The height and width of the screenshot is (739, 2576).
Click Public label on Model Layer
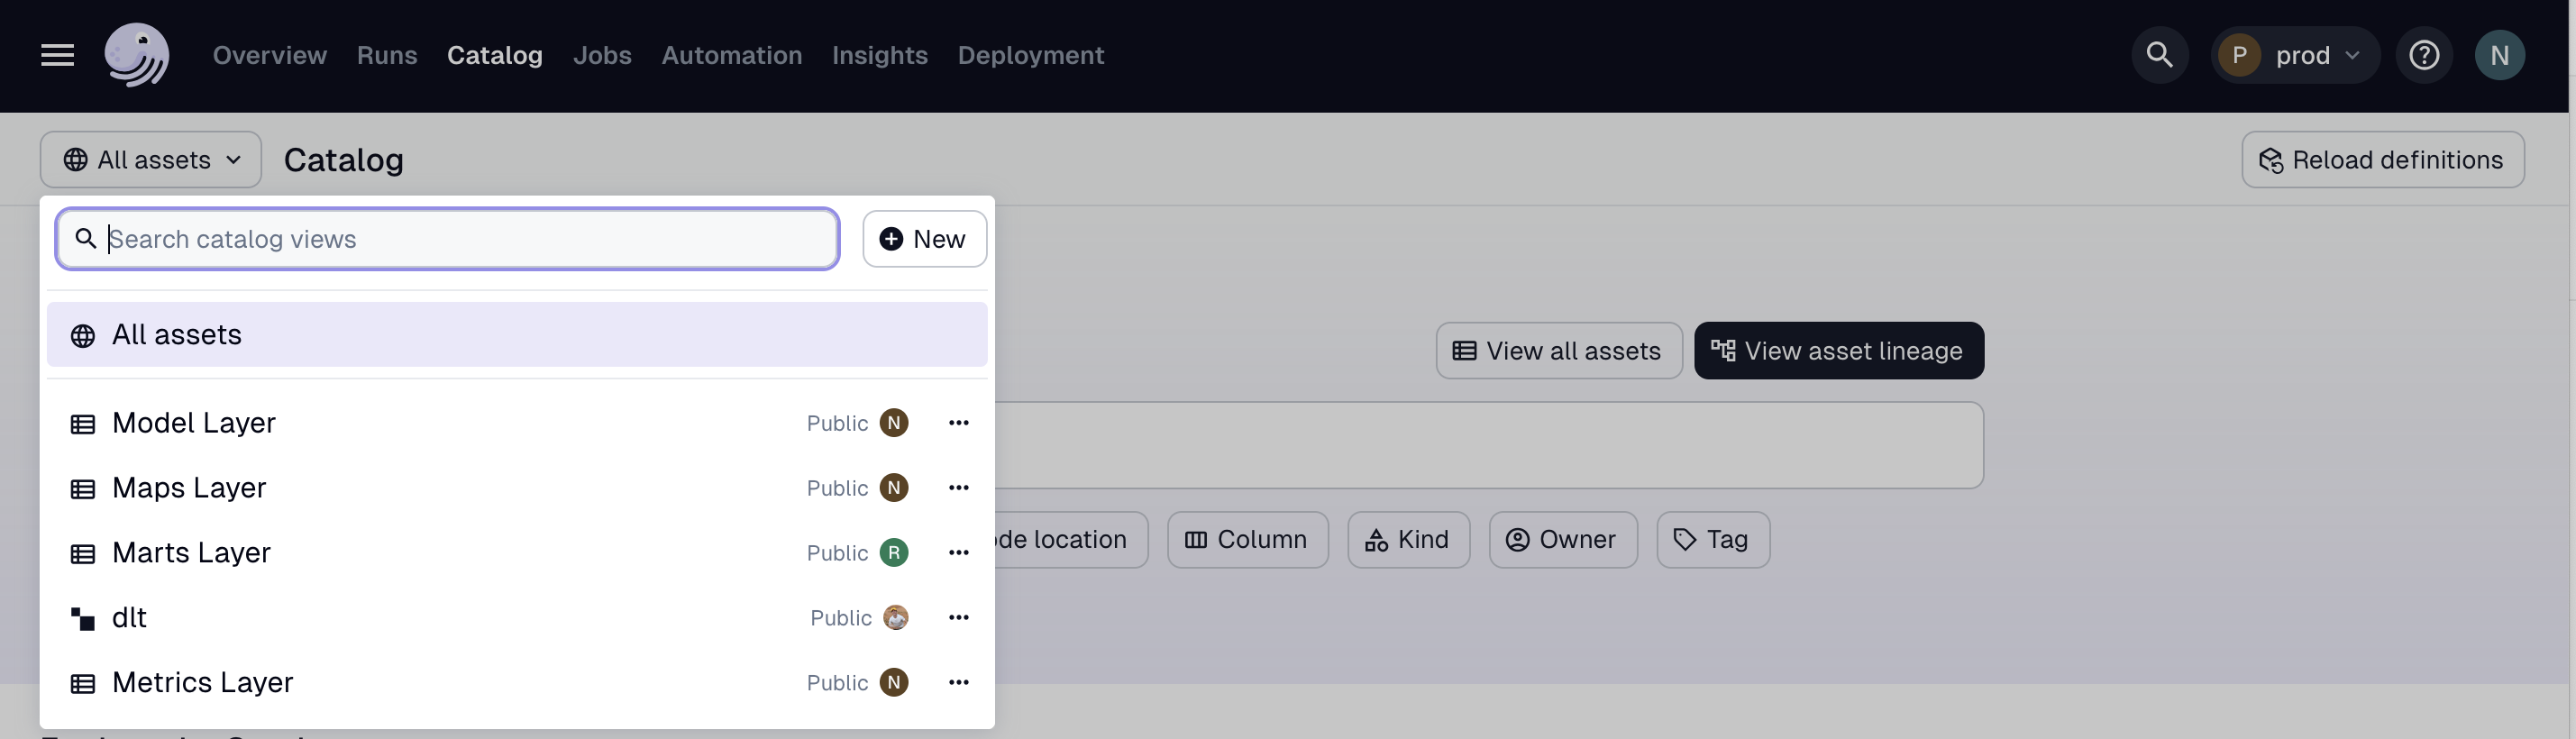click(837, 424)
